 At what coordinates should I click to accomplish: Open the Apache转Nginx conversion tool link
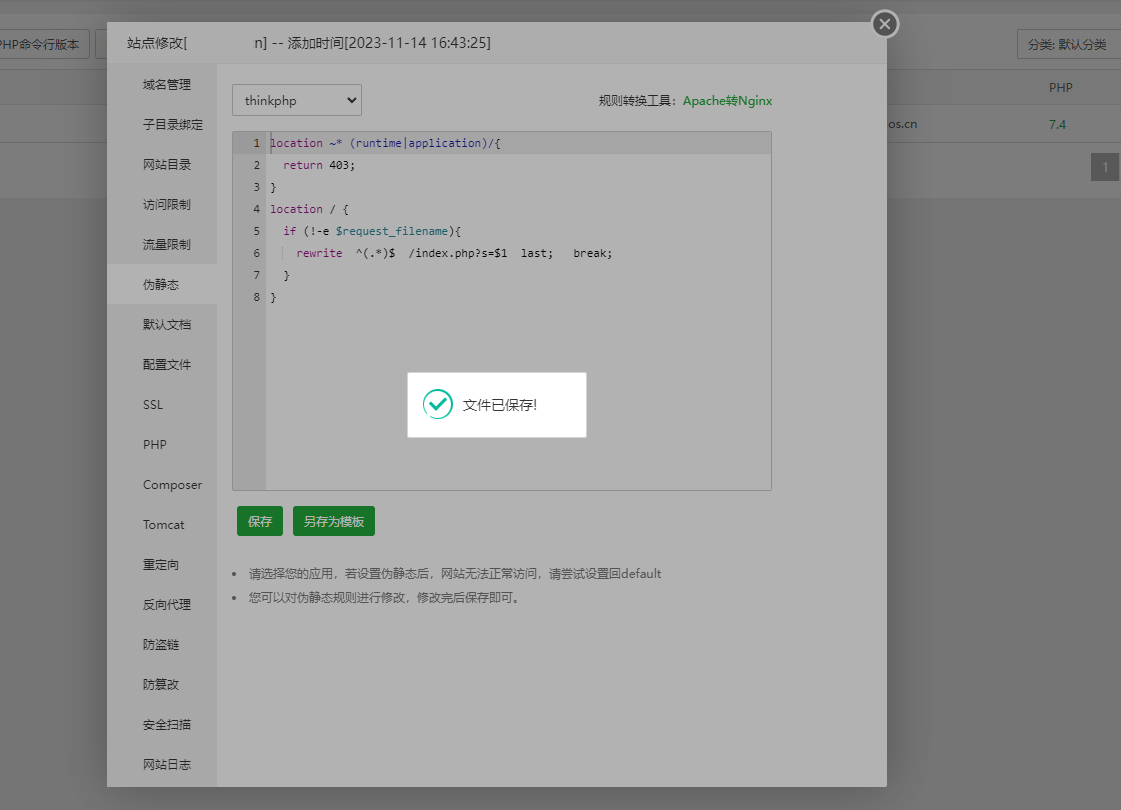(727, 101)
